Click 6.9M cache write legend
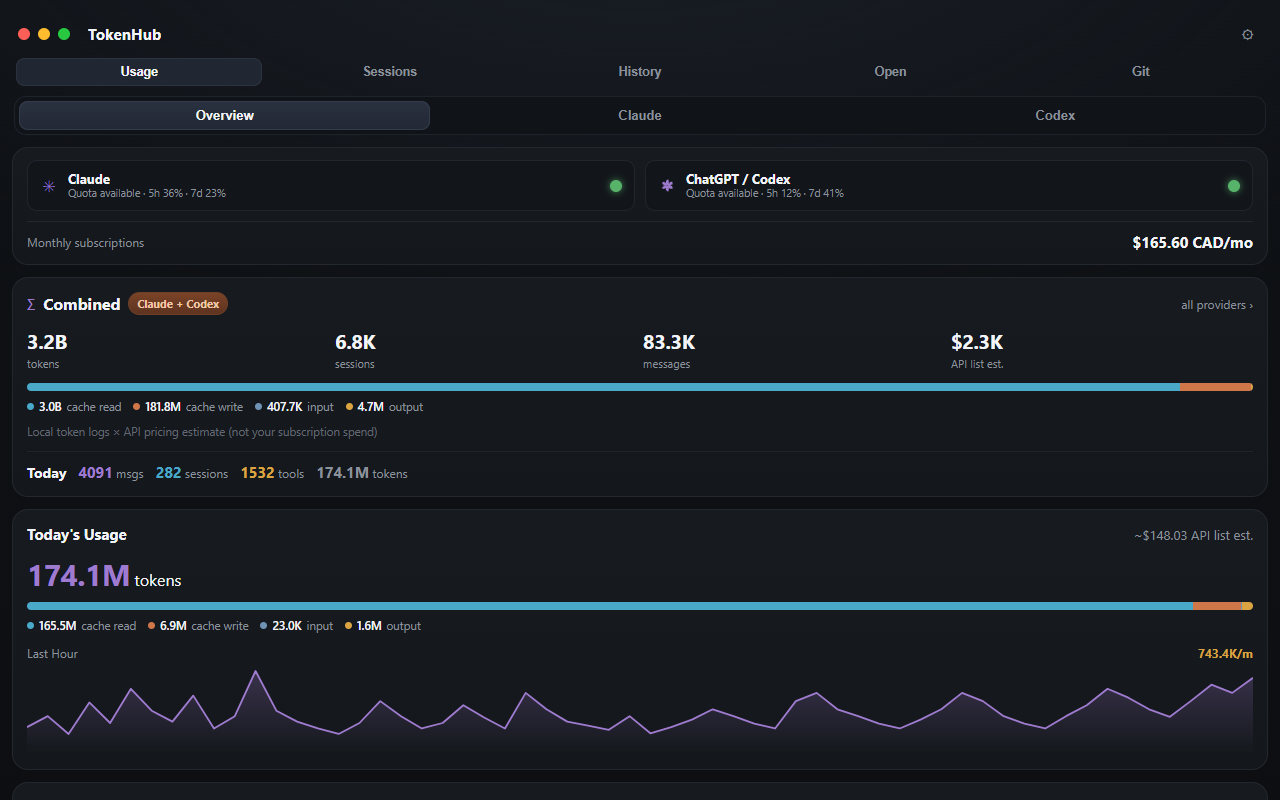 199,626
